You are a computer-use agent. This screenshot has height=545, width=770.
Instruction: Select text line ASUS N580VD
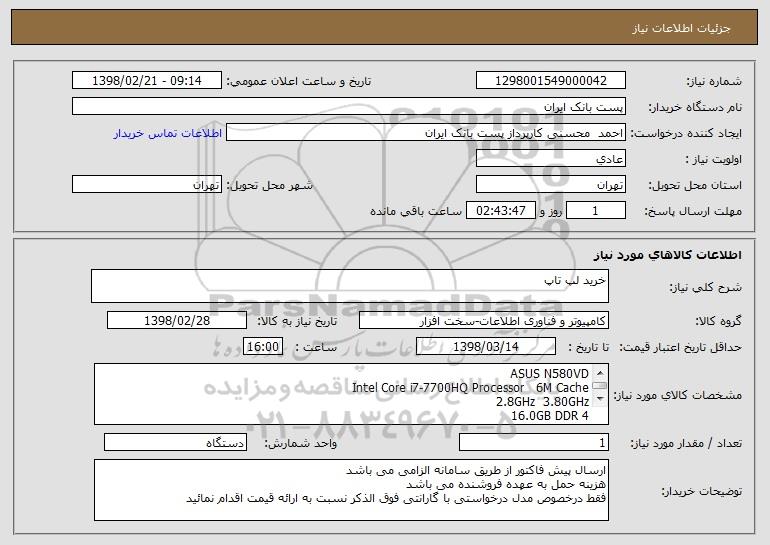[x=549, y=374]
